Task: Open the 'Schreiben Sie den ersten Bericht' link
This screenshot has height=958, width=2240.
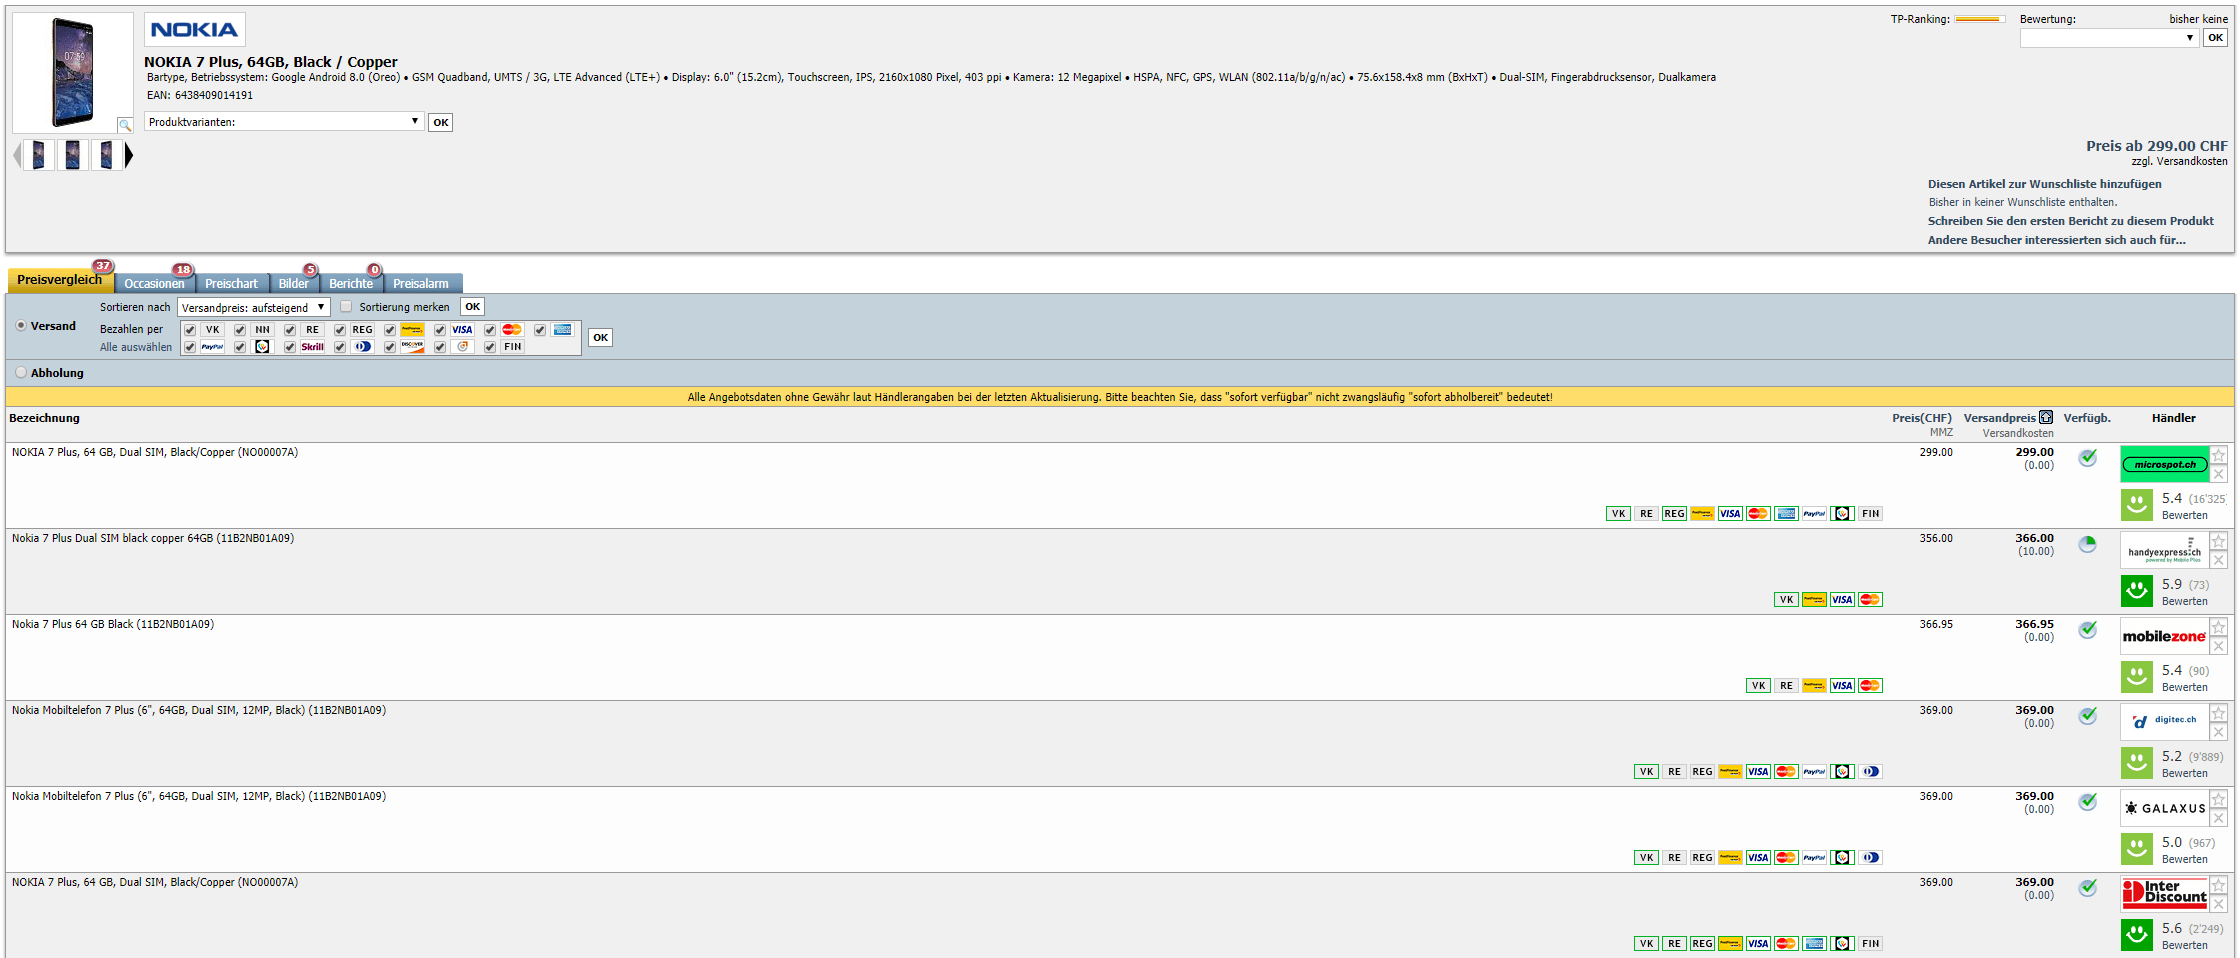Action: [2071, 221]
